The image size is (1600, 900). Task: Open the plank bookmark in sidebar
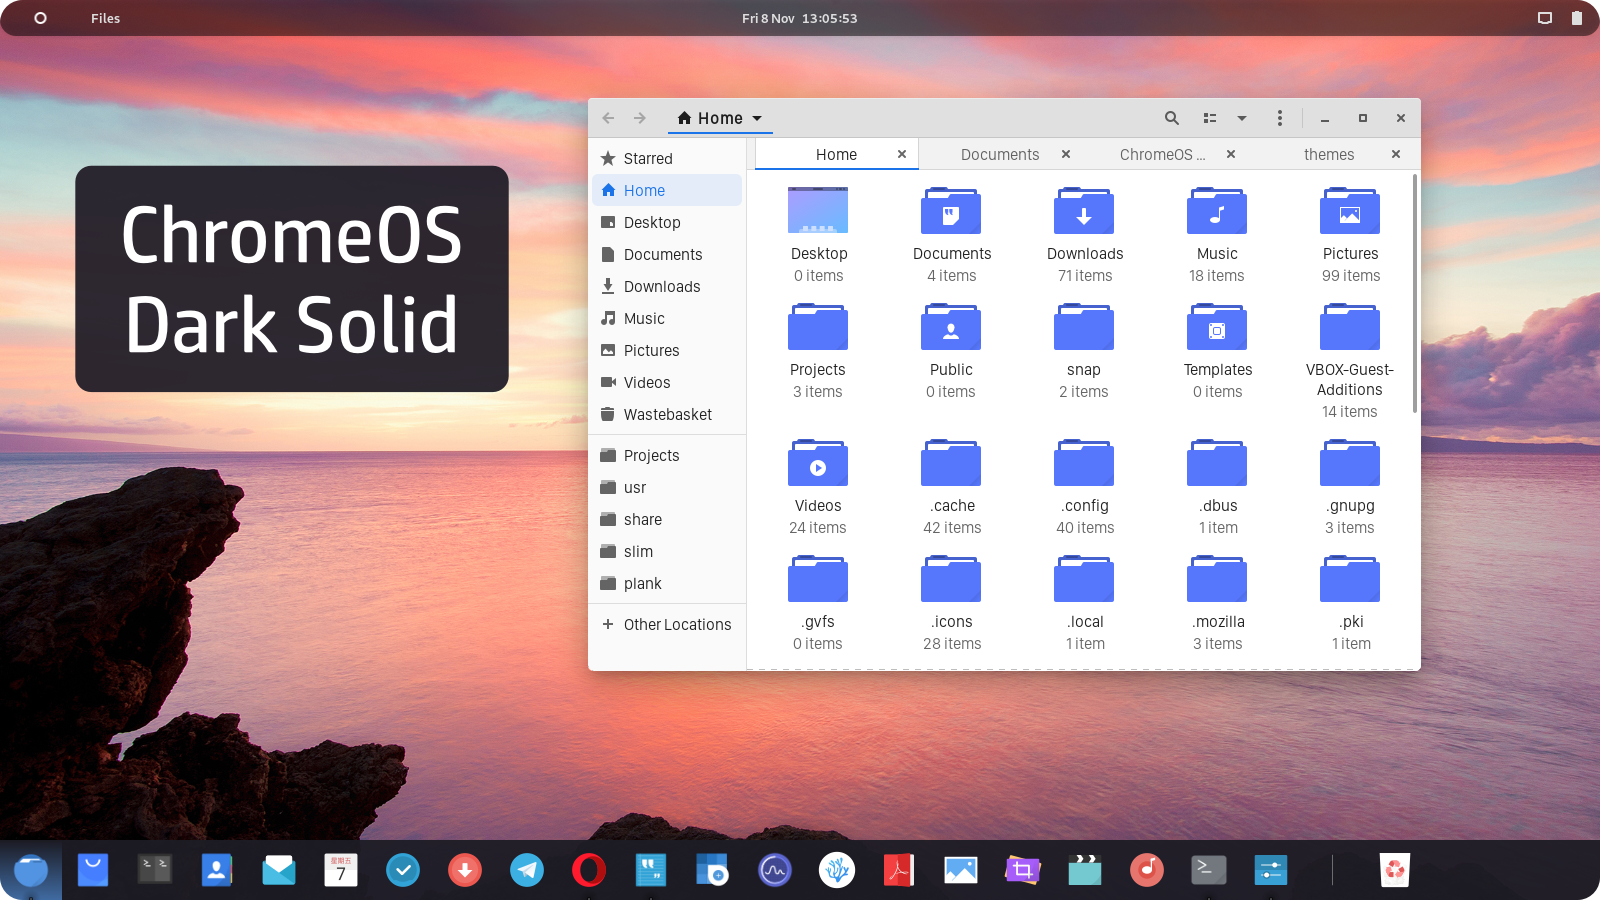click(x=667, y=583)
